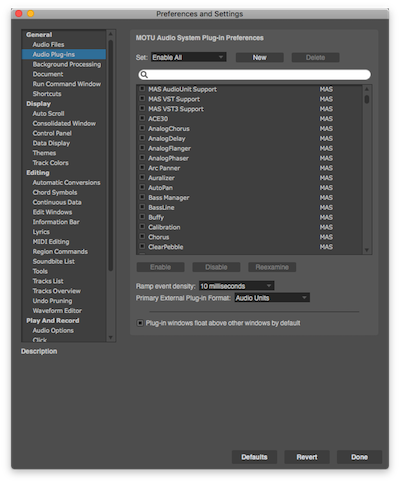Open Background Processing preferences
This screenshot has height=483, width=400.
click(67, 64)
